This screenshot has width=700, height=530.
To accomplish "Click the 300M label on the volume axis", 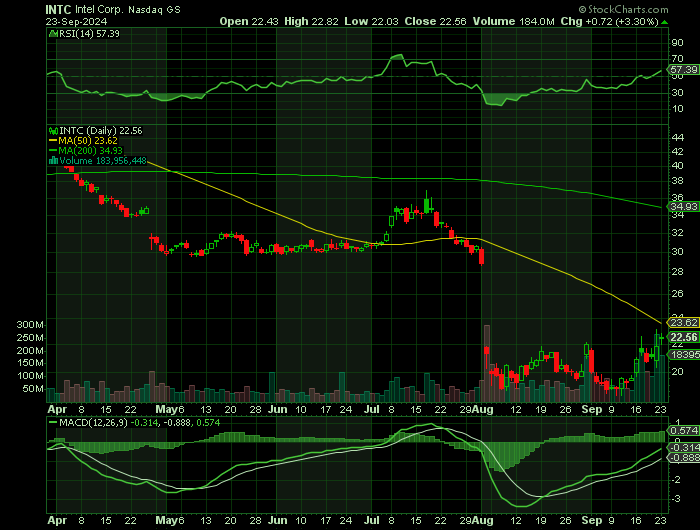I will point(30,325).
